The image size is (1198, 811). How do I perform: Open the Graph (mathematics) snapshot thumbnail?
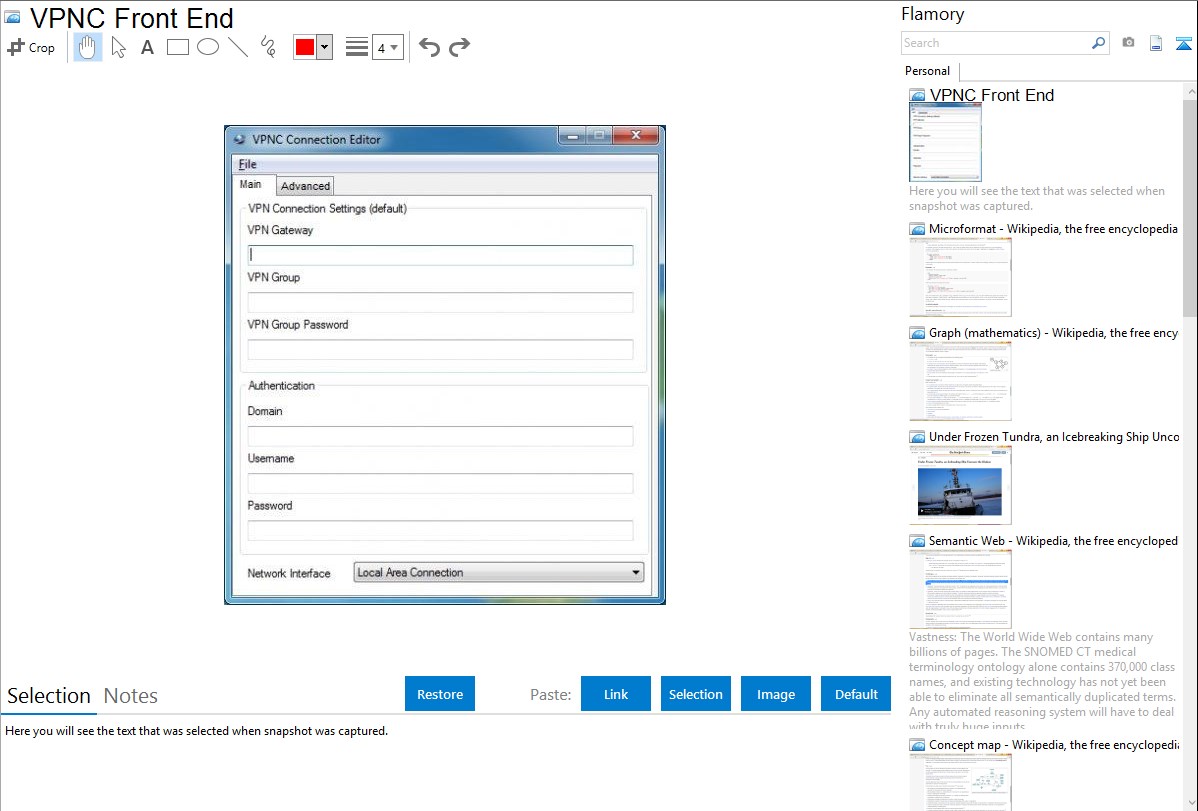point(960,381)
